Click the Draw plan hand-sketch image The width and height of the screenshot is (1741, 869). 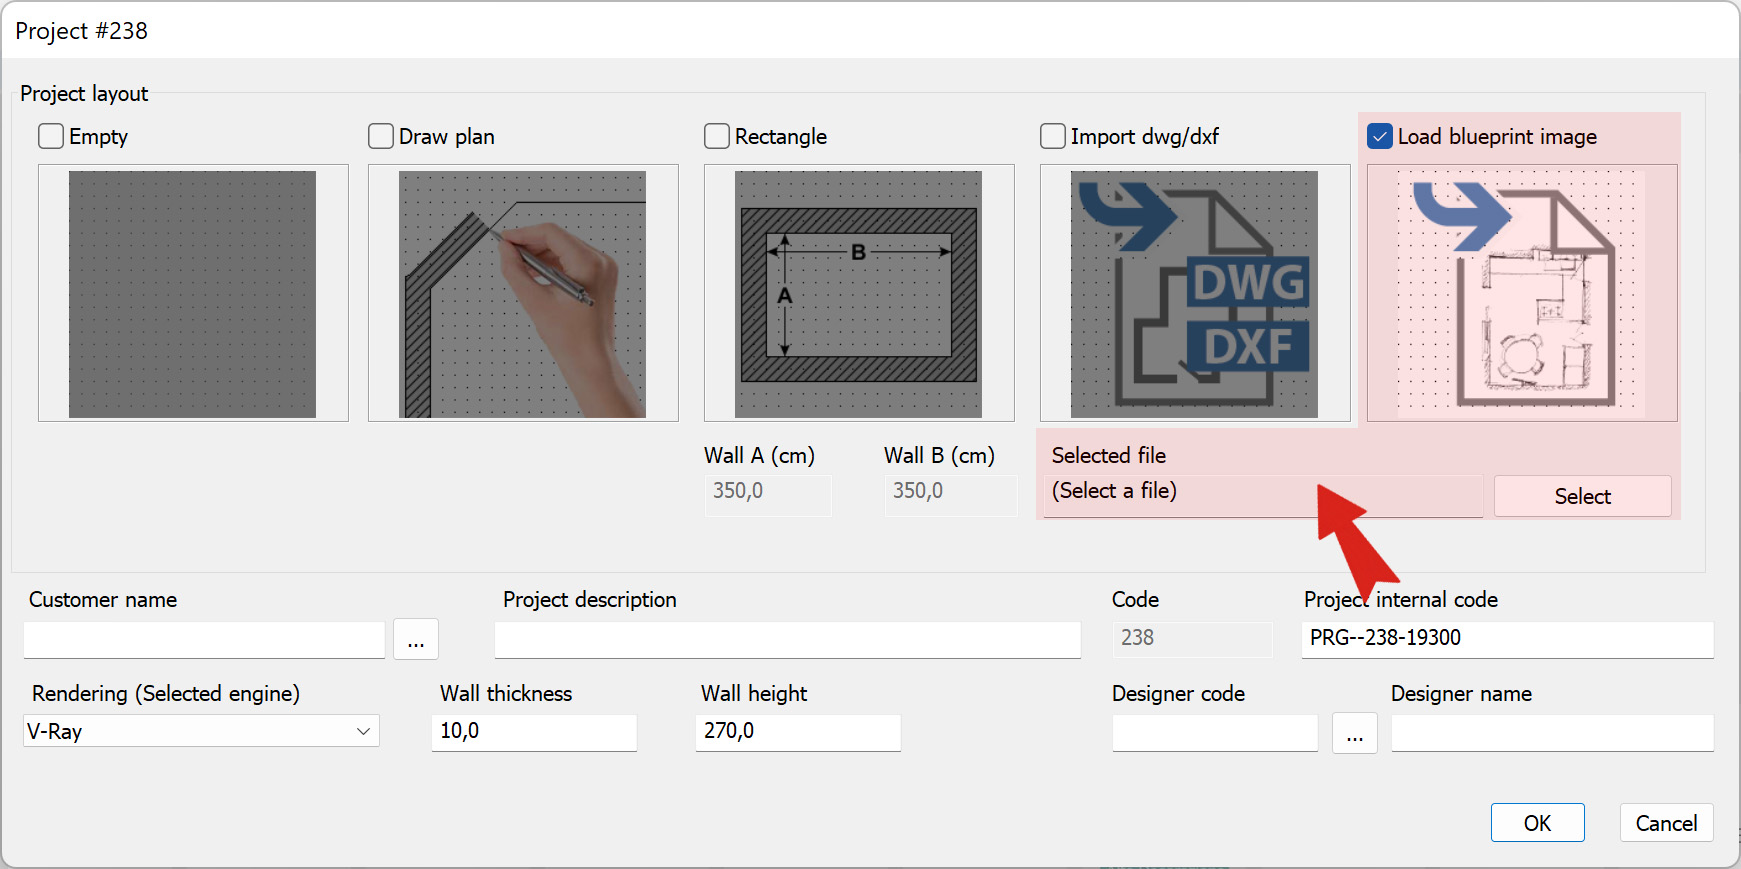coord(523,293)
